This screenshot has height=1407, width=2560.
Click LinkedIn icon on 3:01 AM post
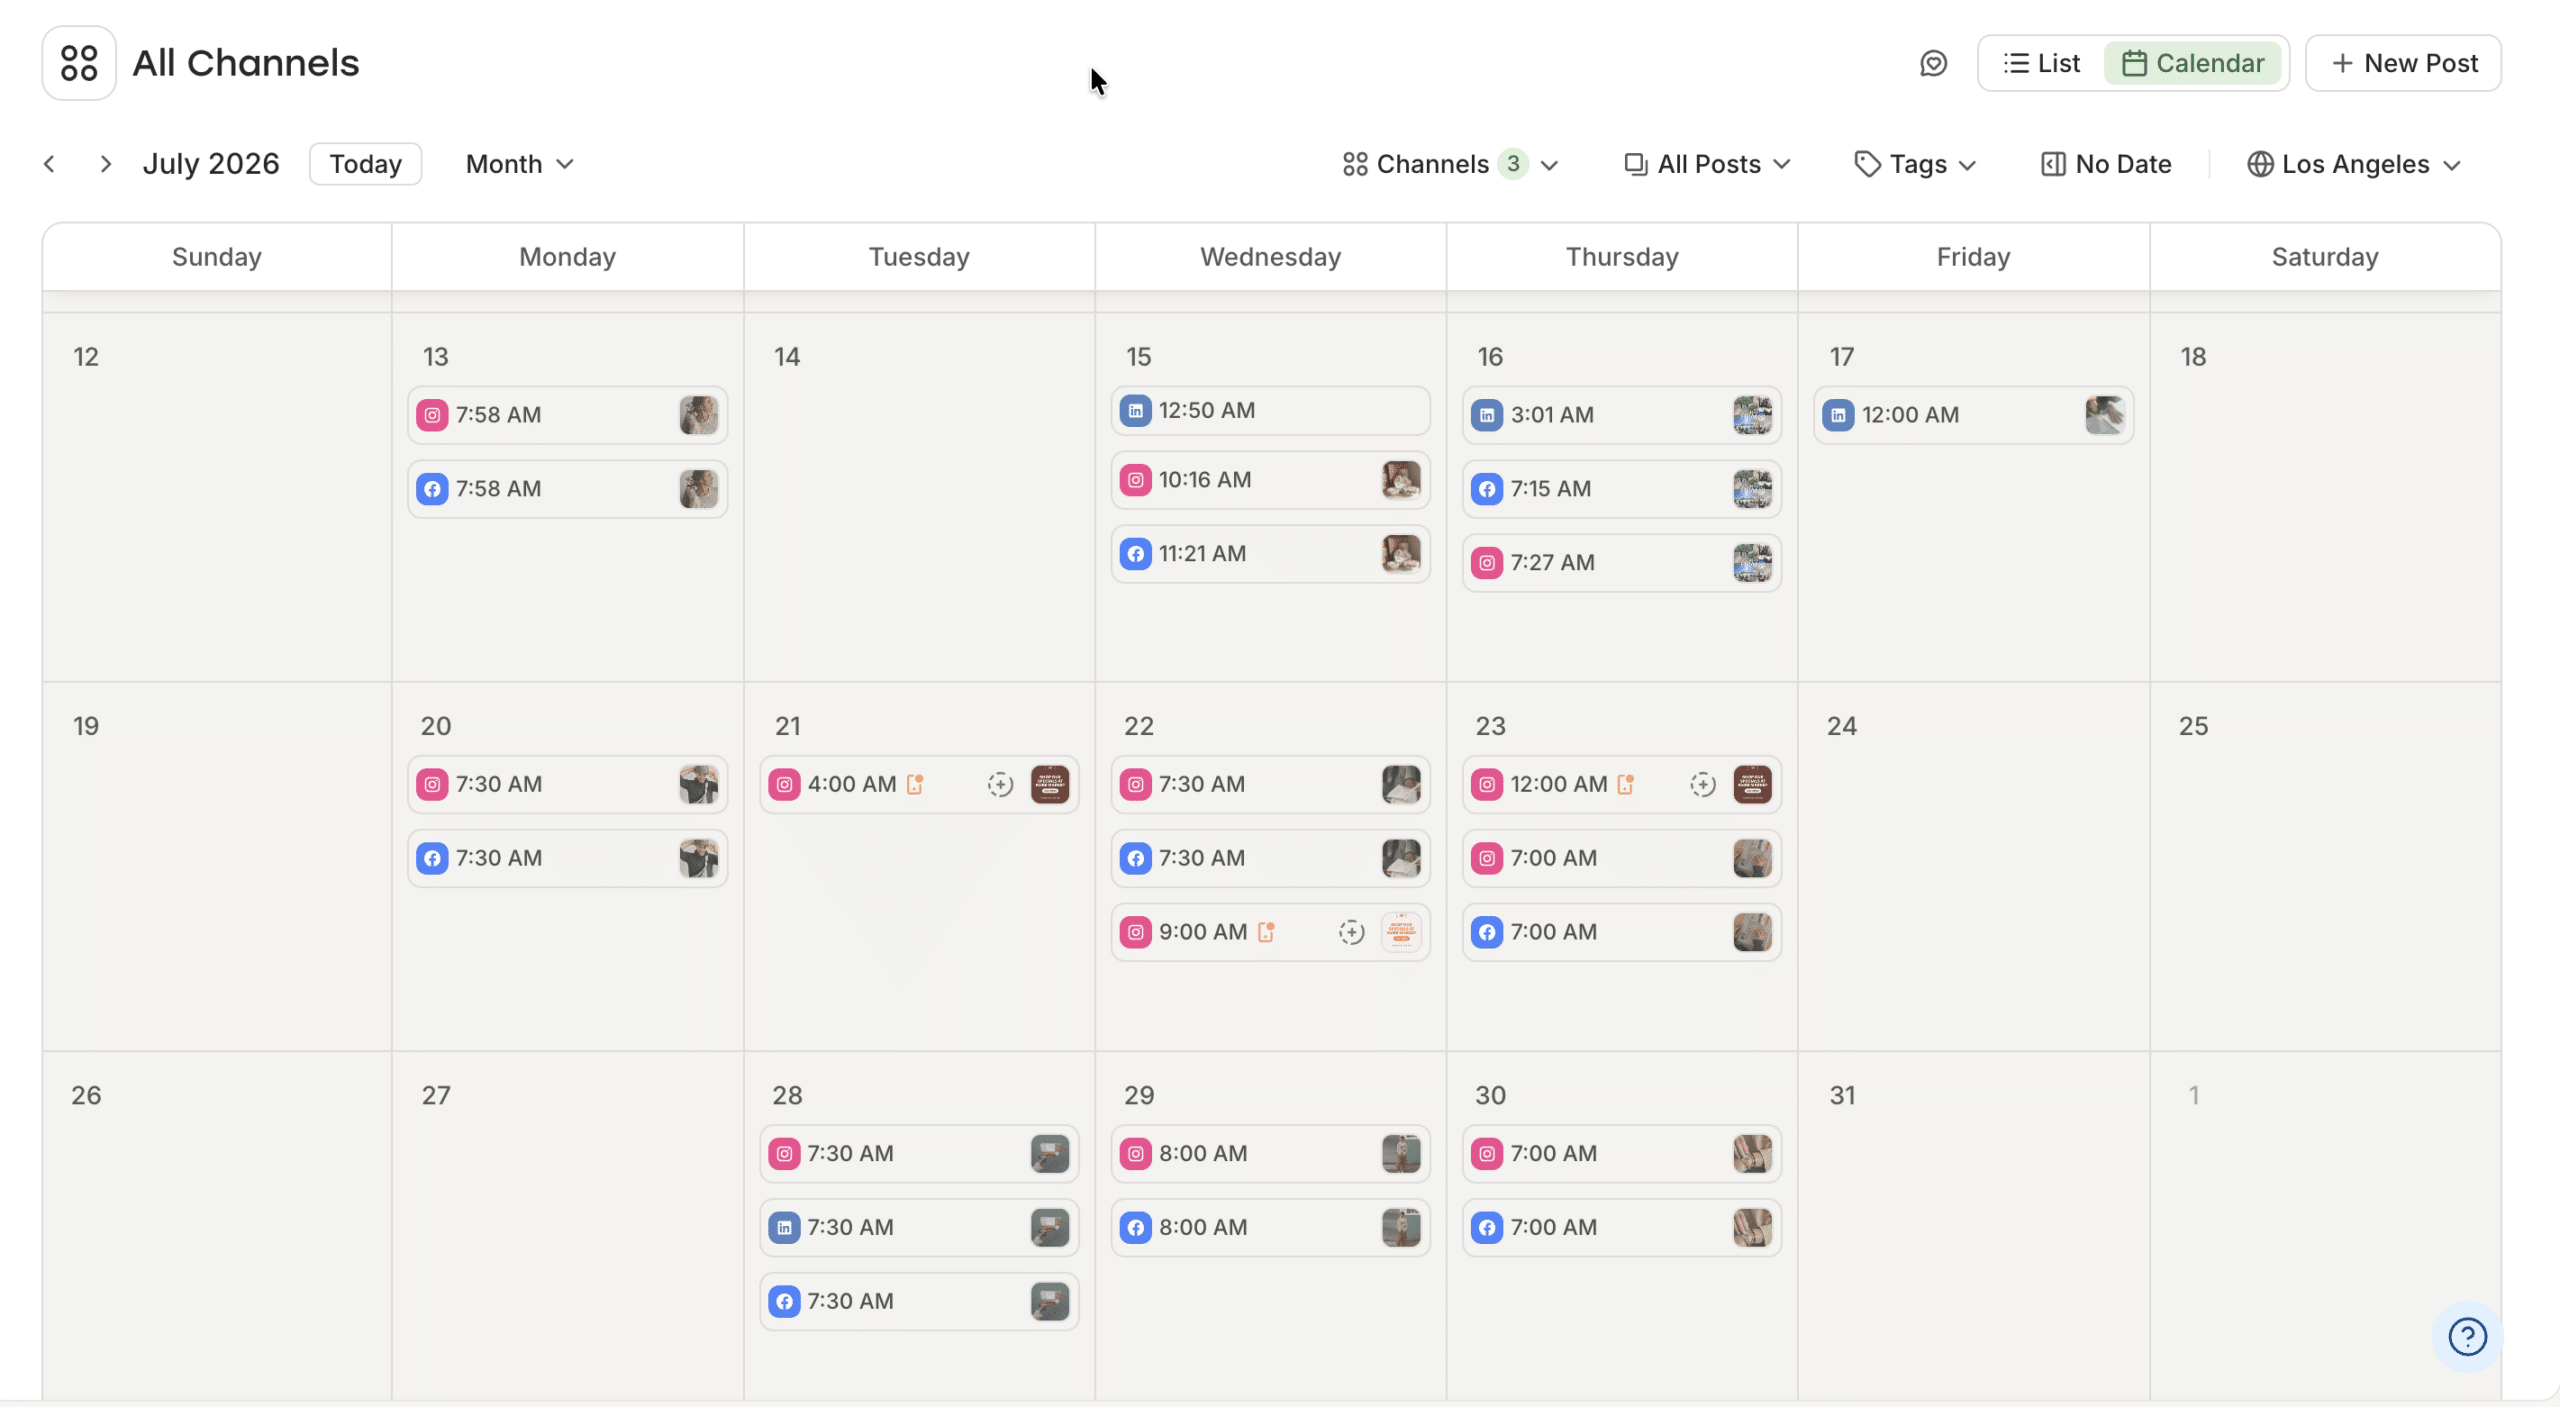coord(1487,415)
